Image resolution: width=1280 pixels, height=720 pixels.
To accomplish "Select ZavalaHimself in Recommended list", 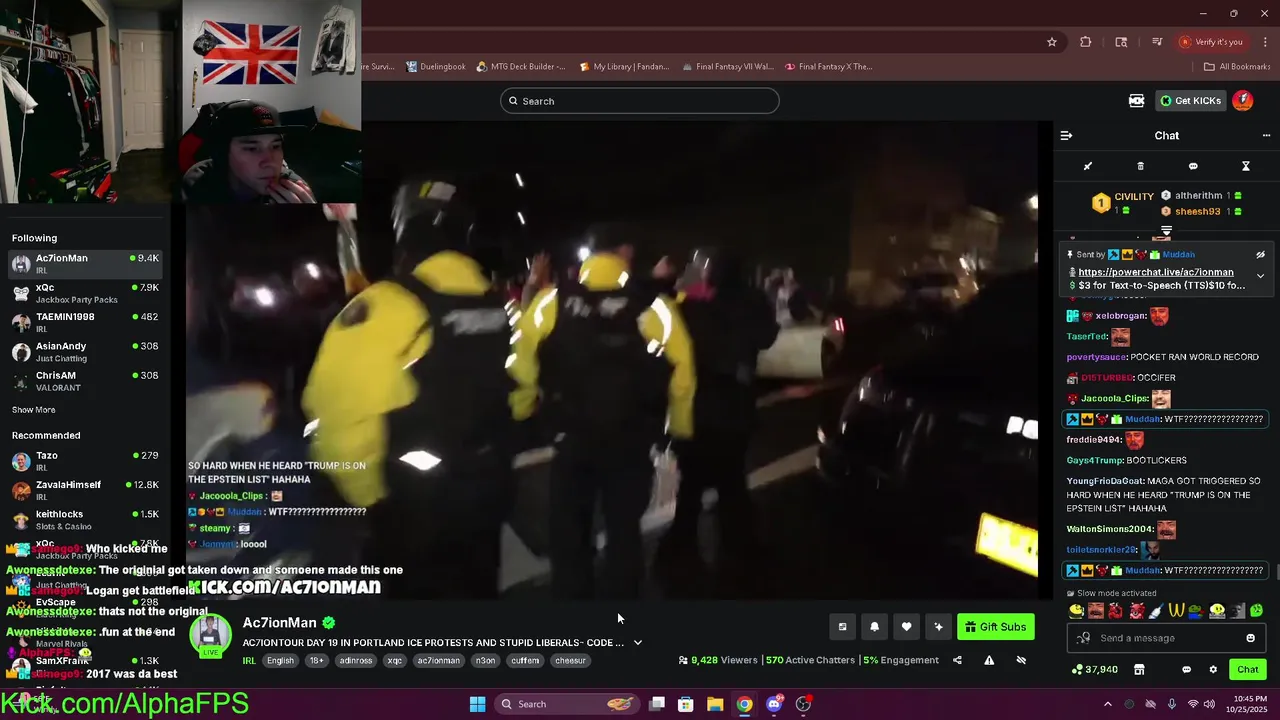I will [x=85, y=490].
